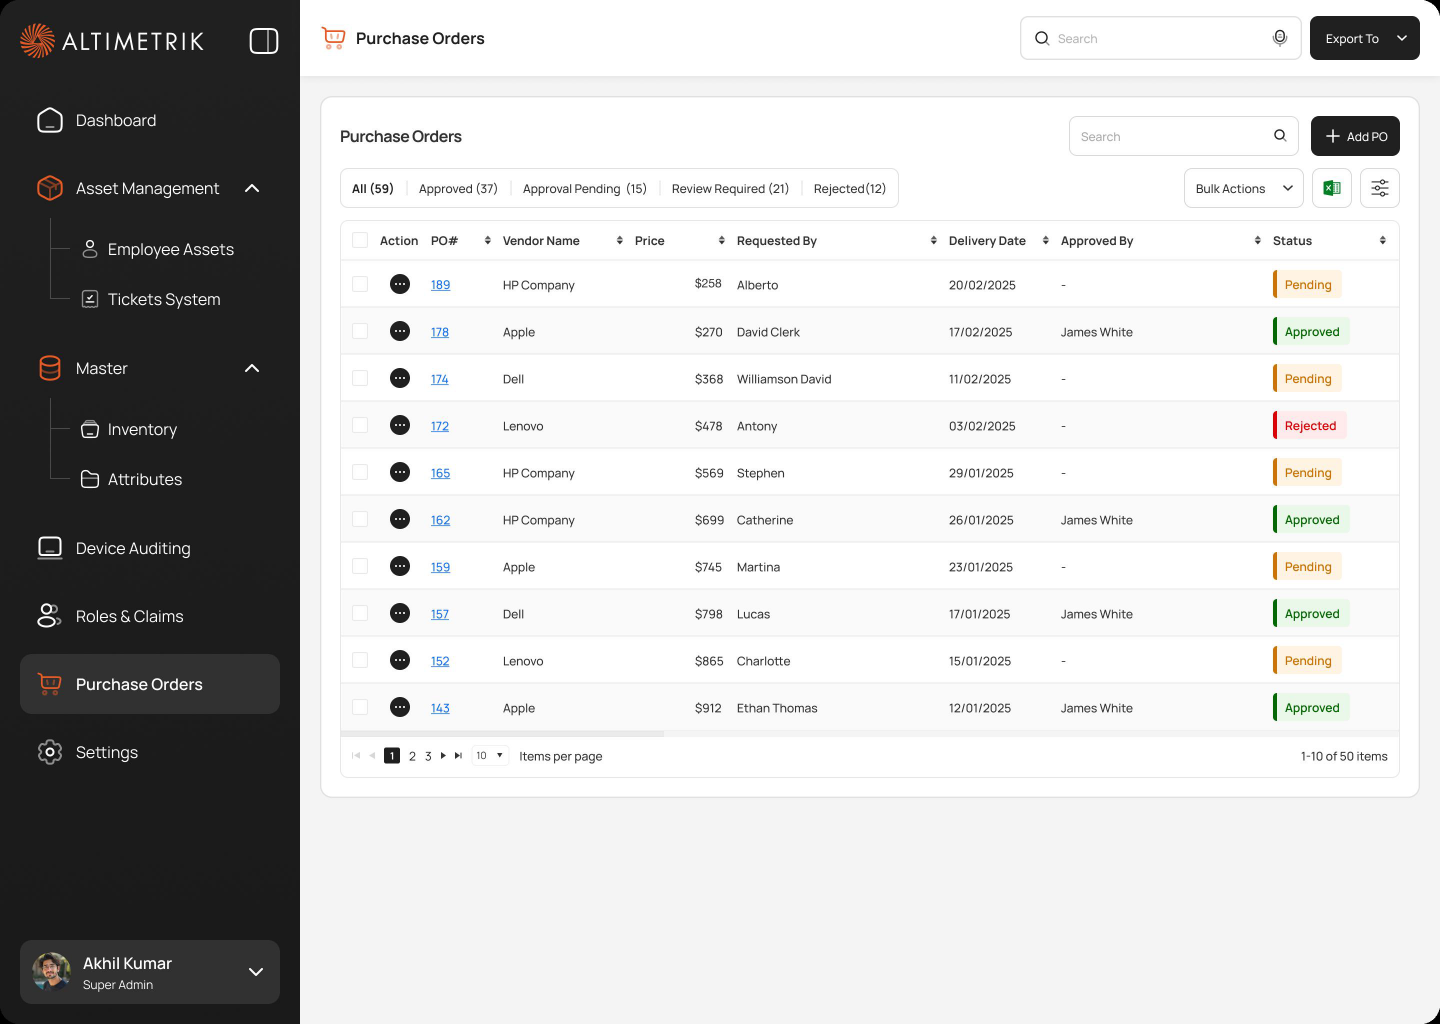Open action menu for PO 178

pos(400,331)
